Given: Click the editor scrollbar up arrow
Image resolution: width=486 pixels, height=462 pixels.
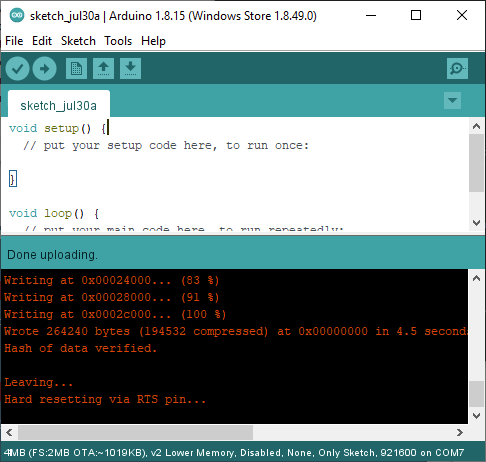Looking at the screenshot, I should coord(476,126).
